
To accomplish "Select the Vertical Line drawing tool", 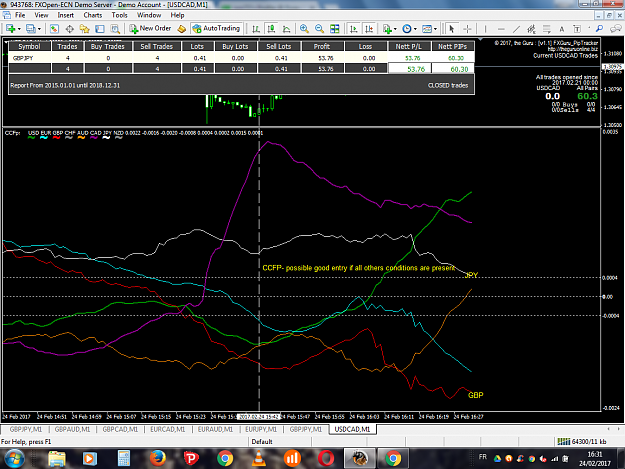I will click(485, 29).
